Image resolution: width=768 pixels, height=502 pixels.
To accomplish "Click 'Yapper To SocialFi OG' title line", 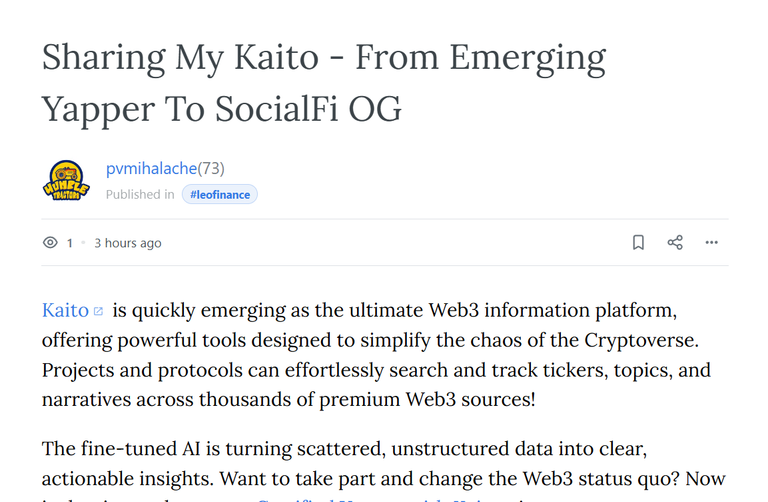I will tap(221, 109).
